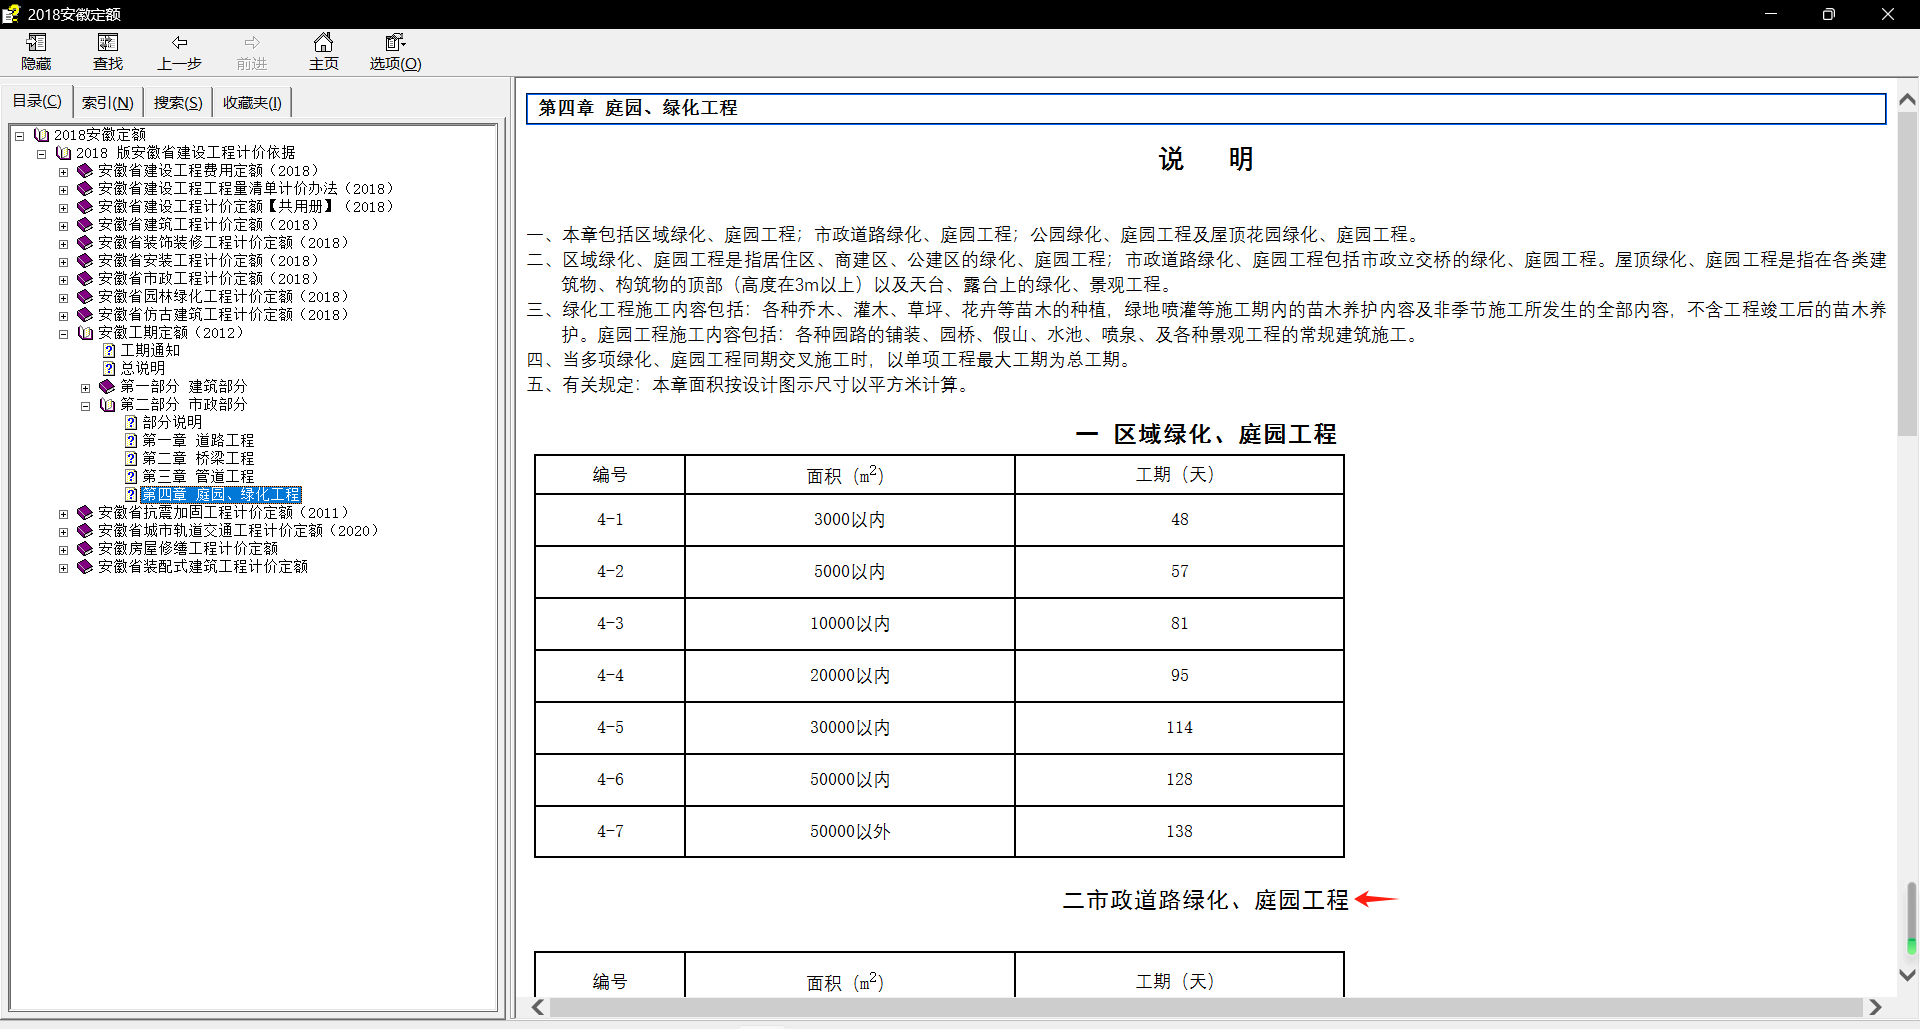Image resolution: width=1920 pixels, height=1029 pixels.
Task: Select 第四章 庭园、绿化工程 tree item
Action: [x=220, y=495]
